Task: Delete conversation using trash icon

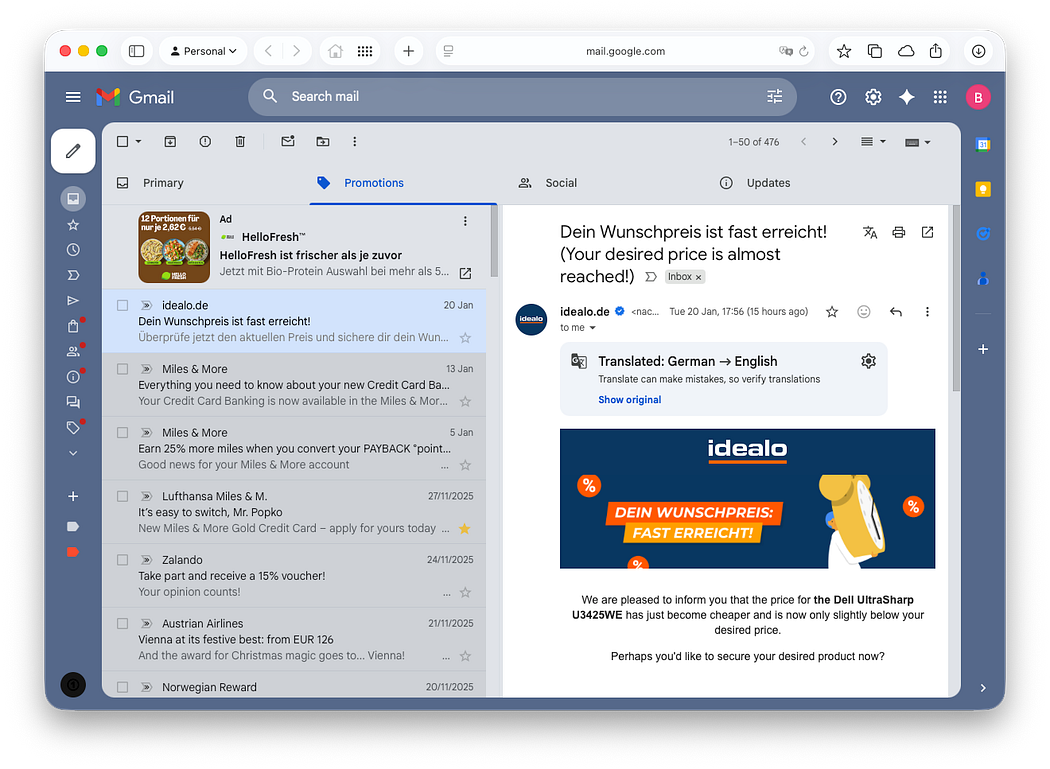Action: [240, 141]
